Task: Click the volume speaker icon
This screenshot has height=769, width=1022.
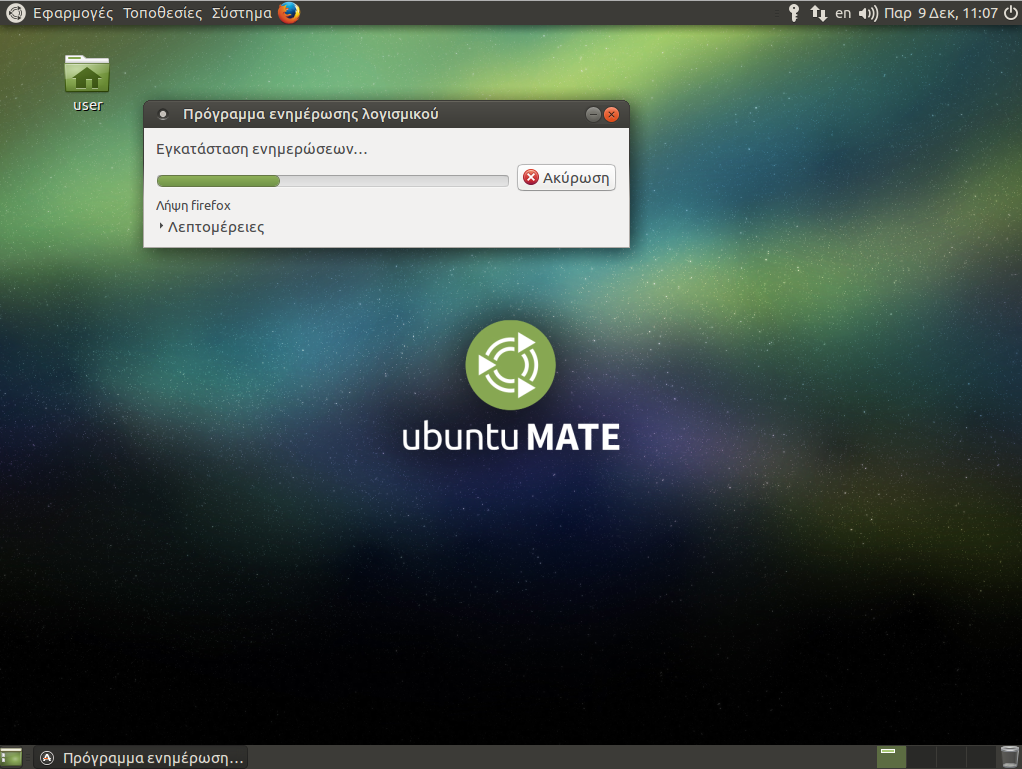Action: (868, 13)
